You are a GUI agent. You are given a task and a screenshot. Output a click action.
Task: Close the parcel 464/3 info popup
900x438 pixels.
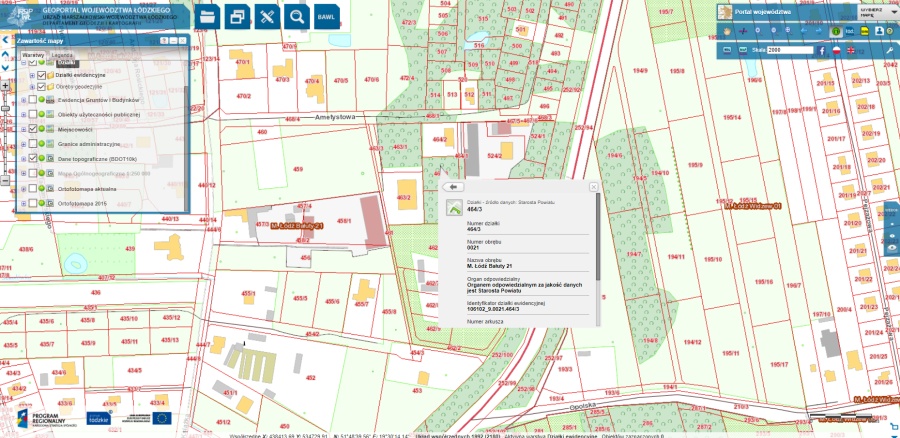tap(593, 187)
